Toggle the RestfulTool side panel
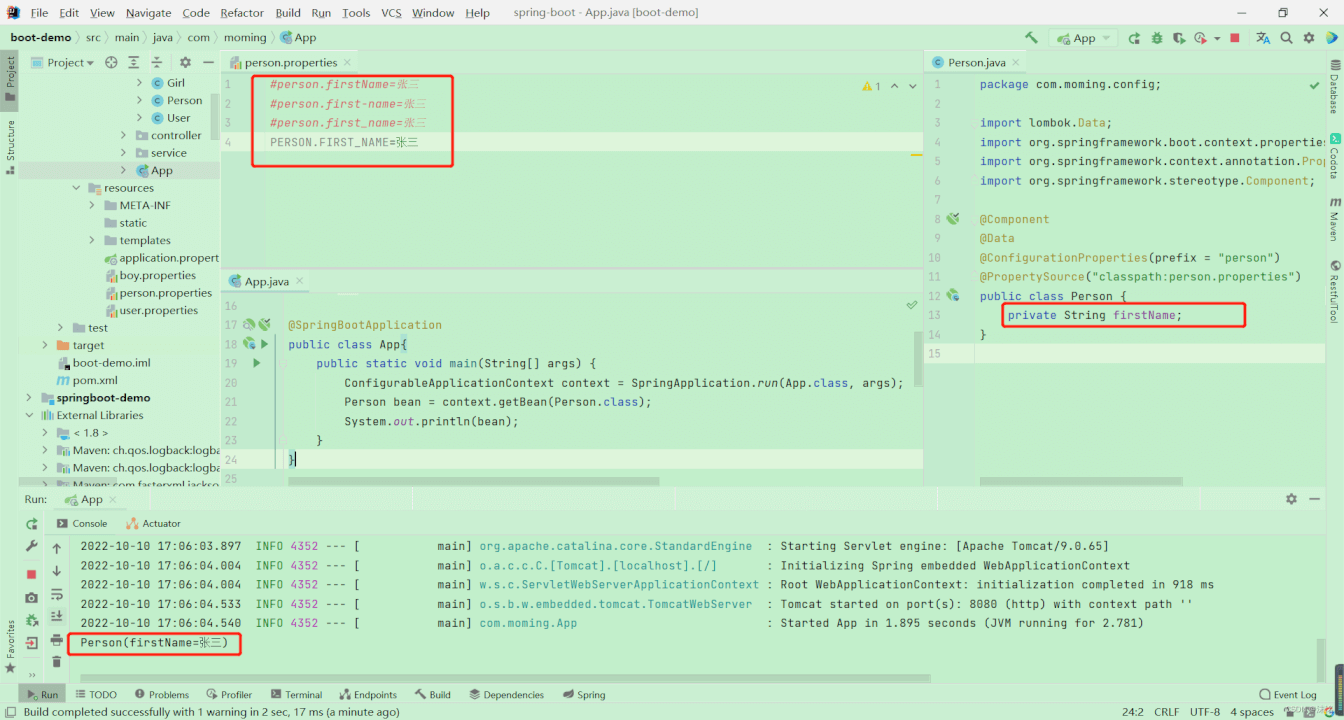1344x720 pixels. coord(1334,291)
